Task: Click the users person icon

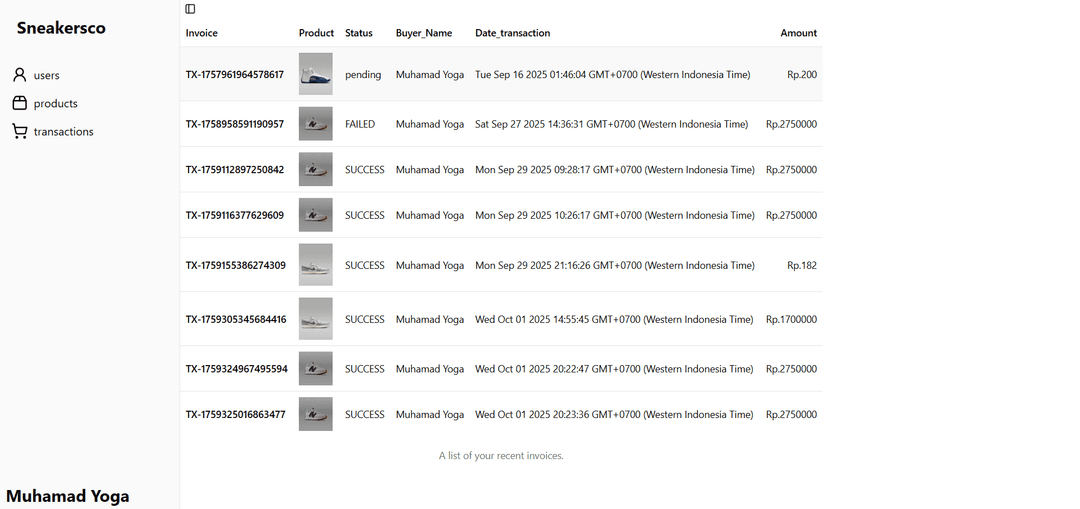Action: tap(19, 75)
